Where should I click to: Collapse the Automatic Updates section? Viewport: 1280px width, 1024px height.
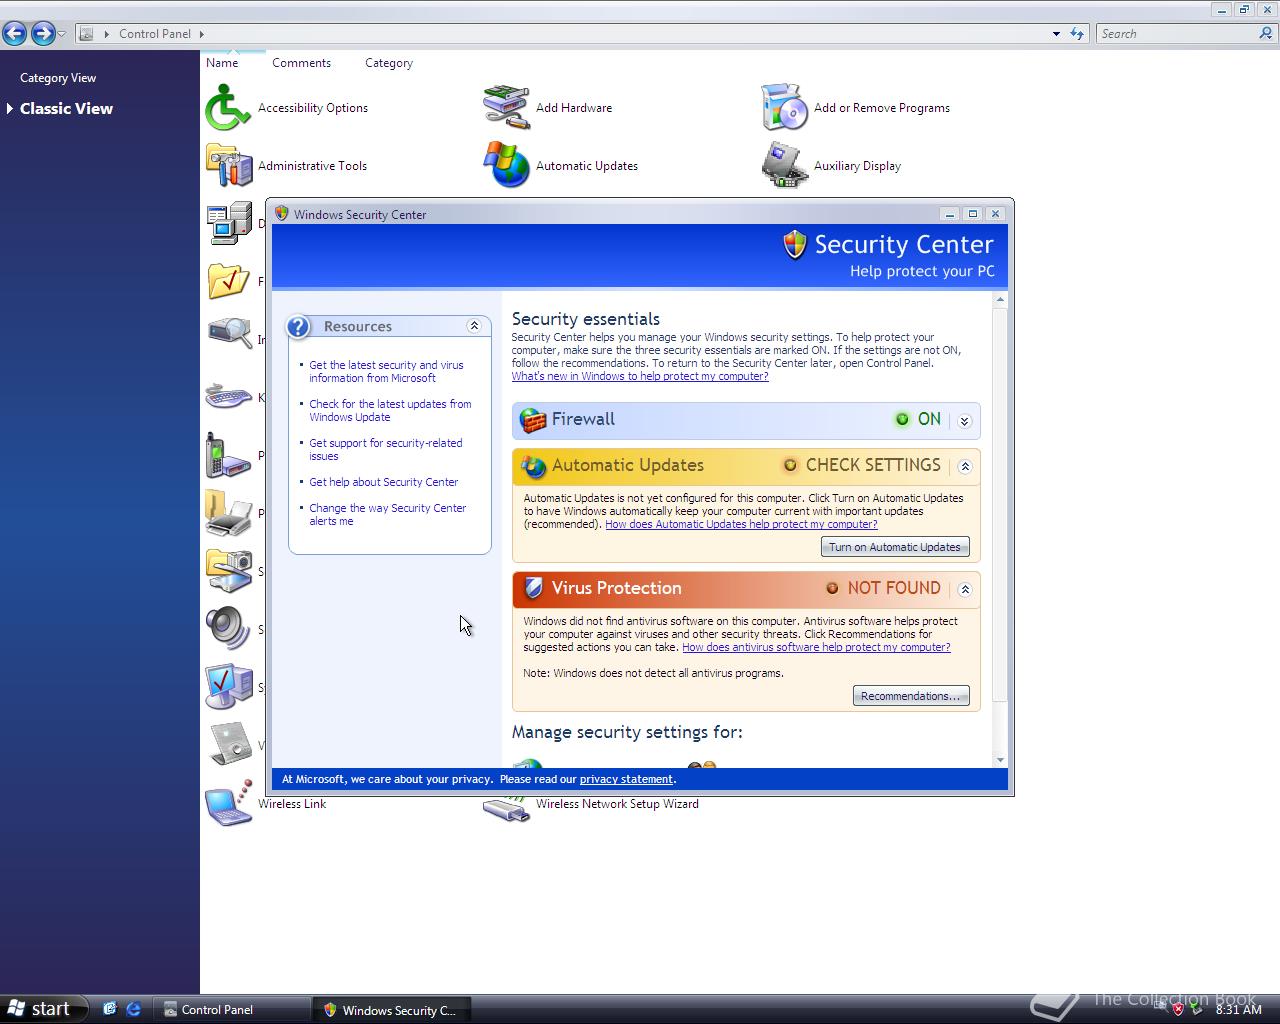click(x=965, y=466)
